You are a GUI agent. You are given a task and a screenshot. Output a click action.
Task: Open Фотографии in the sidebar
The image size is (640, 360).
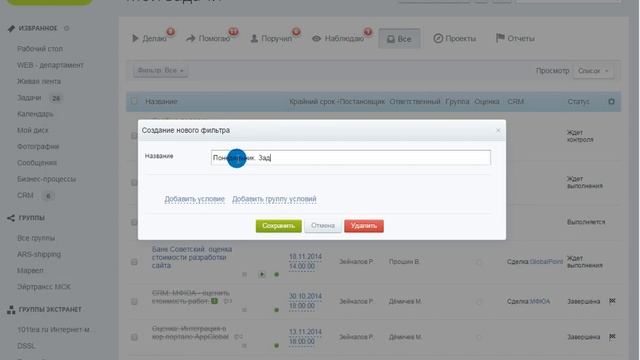38,147
